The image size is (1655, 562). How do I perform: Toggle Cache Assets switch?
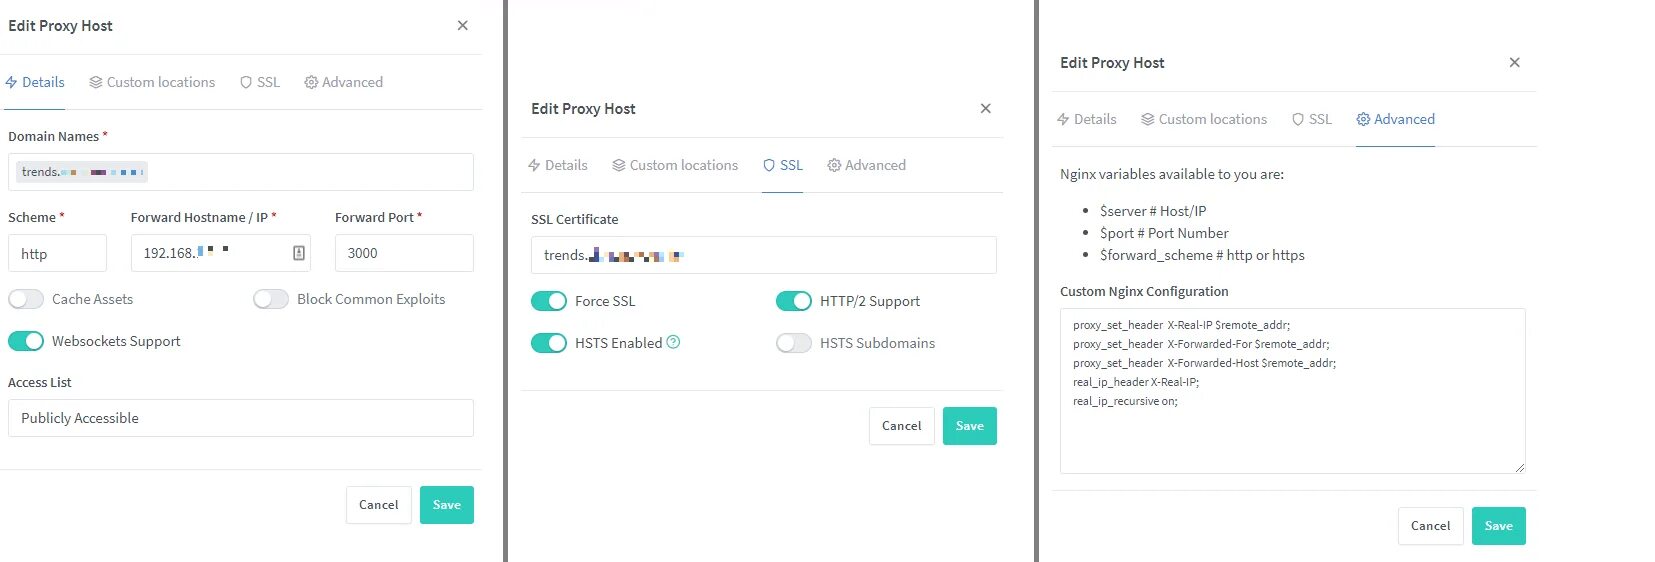point(26,299)
